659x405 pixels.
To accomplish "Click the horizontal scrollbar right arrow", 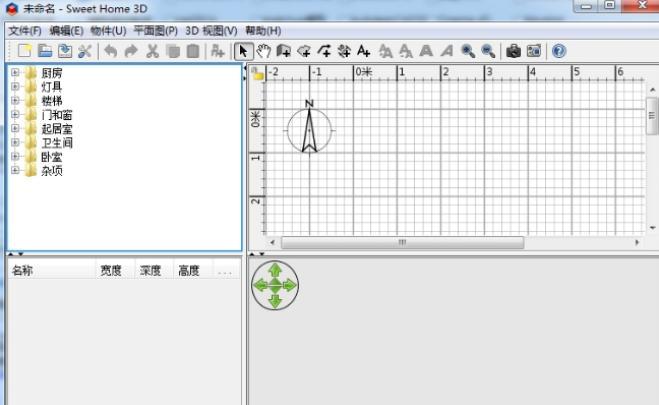I will (x=637, y=242).
